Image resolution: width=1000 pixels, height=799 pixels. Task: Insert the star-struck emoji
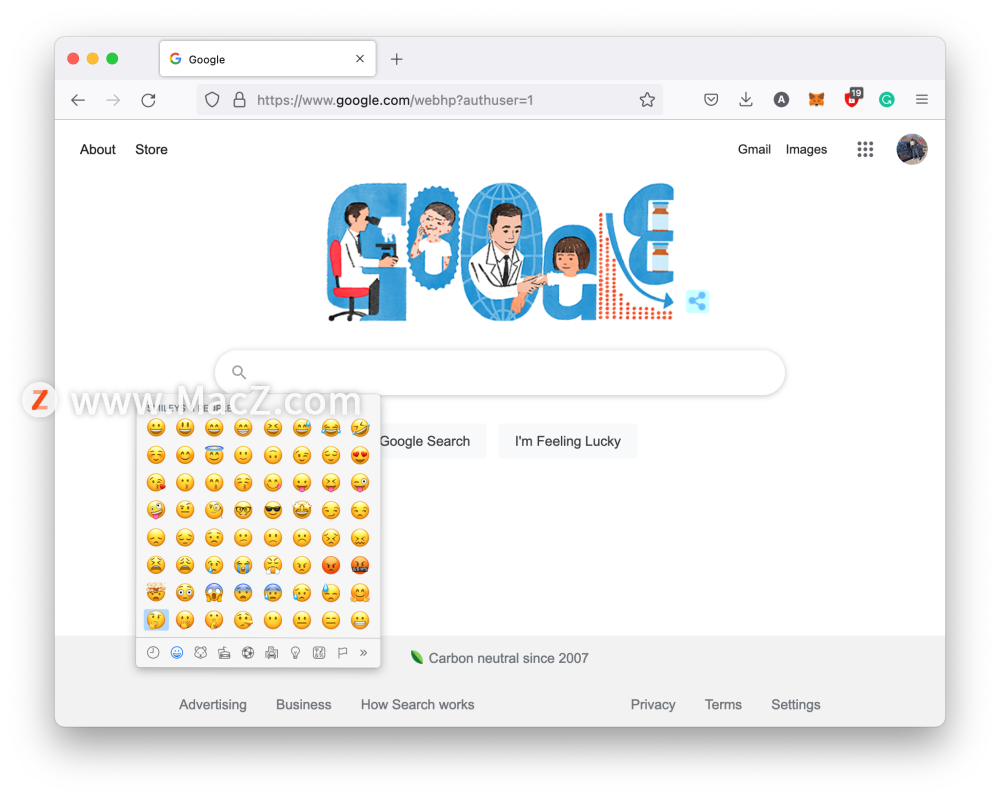[302, 509]
